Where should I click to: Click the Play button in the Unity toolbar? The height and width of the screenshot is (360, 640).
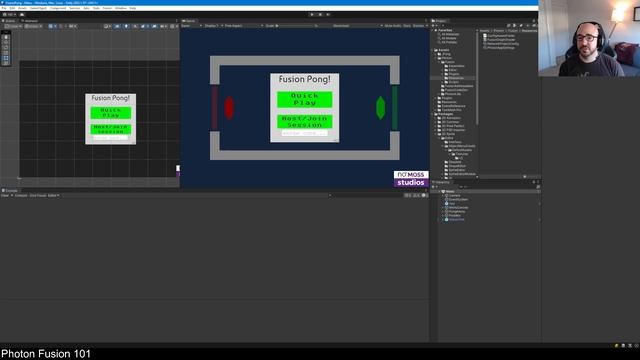pos(312,14)
